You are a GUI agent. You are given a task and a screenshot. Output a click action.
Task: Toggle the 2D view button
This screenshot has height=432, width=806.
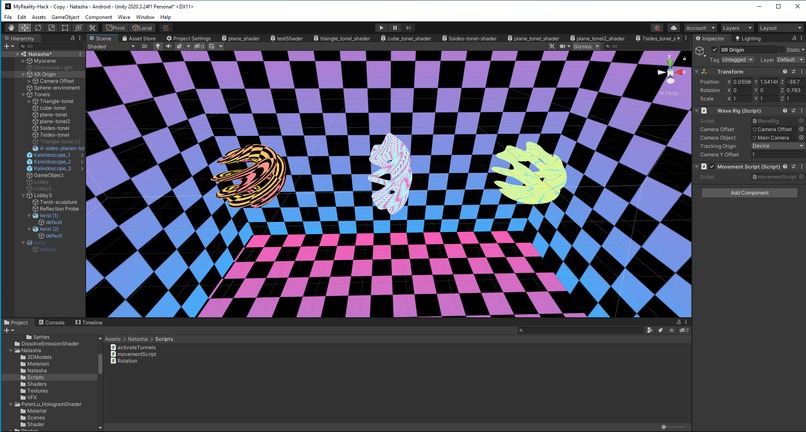(x=144, y=46)
